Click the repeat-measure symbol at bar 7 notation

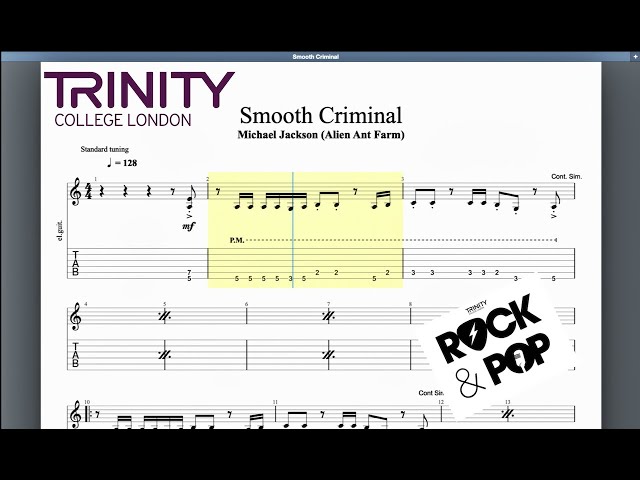(x=329, y=316)
